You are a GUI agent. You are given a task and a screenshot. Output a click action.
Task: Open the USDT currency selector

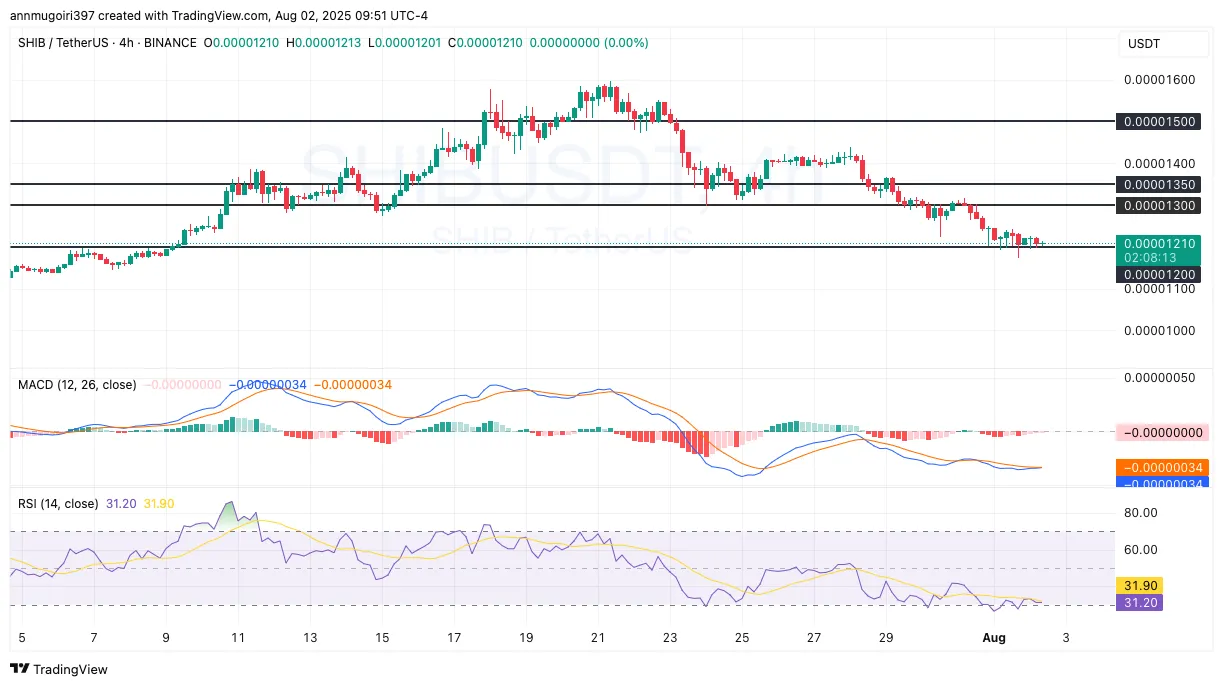click(x=1163, y=43)
